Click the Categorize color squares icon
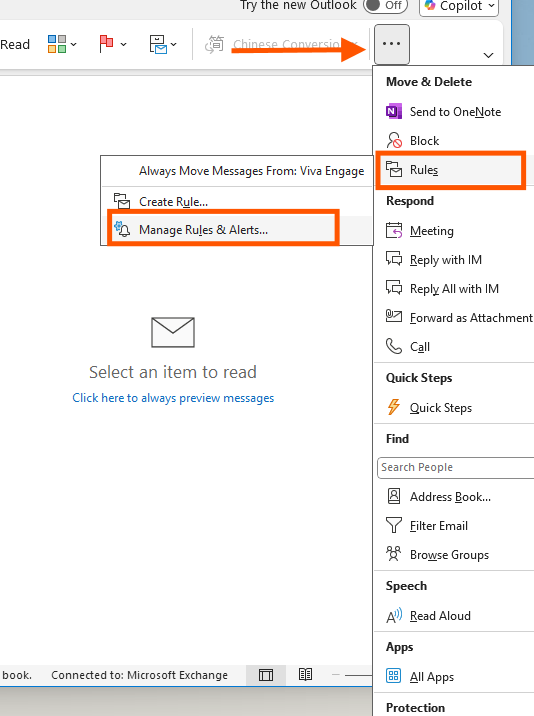534x716 pixels. pos(57,44)
